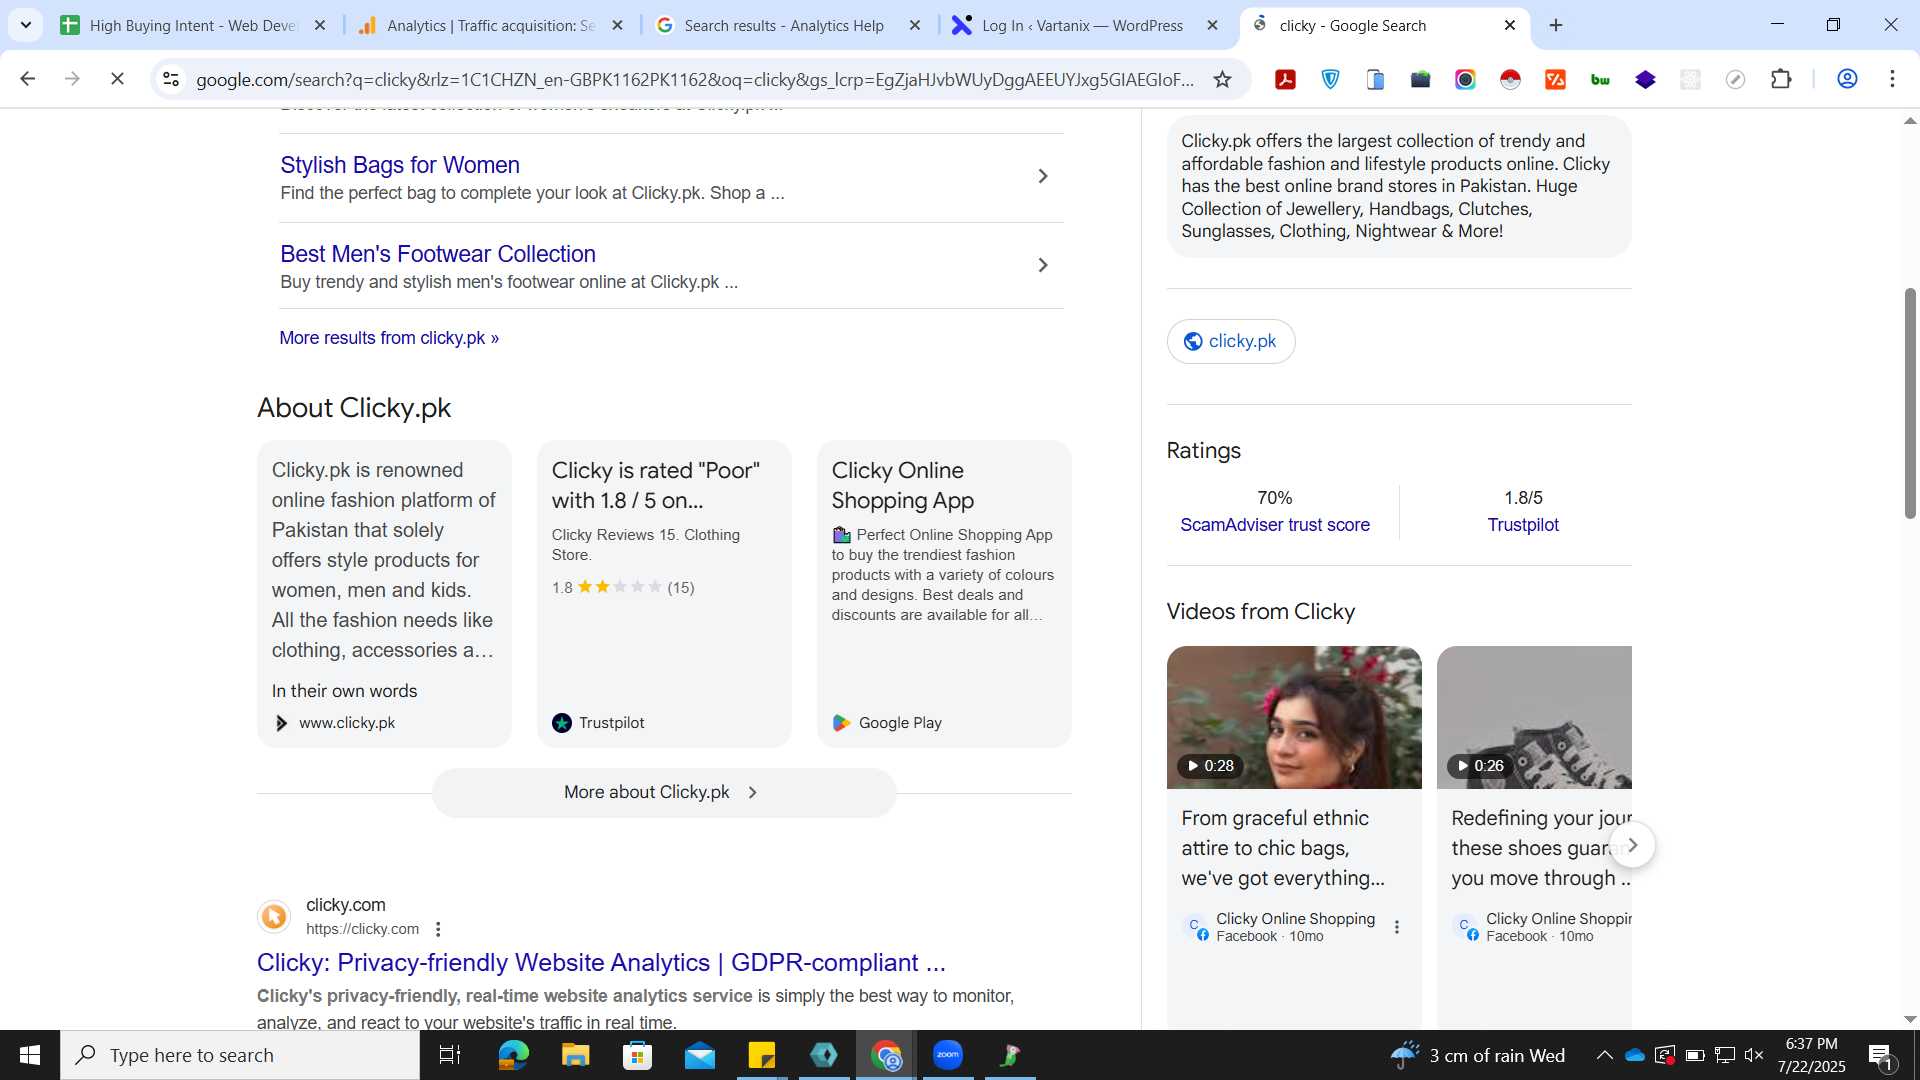
Task: Open Google Play source icon in card
Action: click(842, 723)
